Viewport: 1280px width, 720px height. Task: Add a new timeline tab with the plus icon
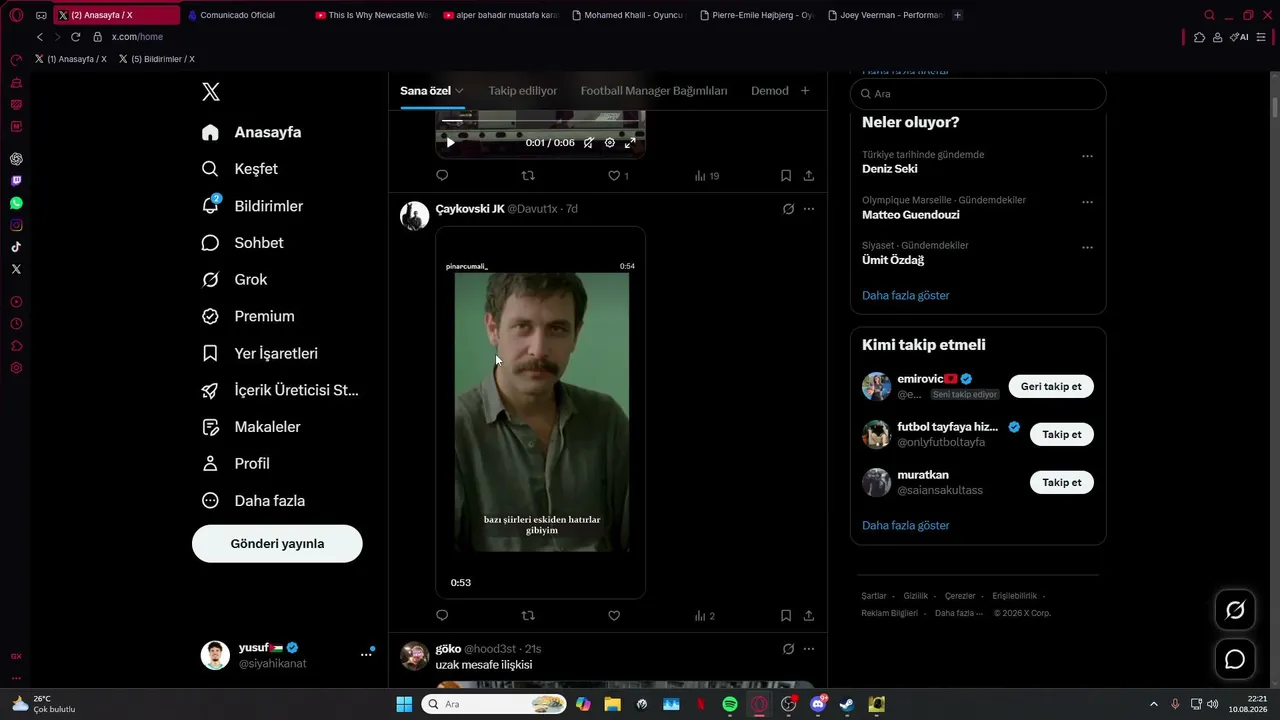click(x=805, y=91)
